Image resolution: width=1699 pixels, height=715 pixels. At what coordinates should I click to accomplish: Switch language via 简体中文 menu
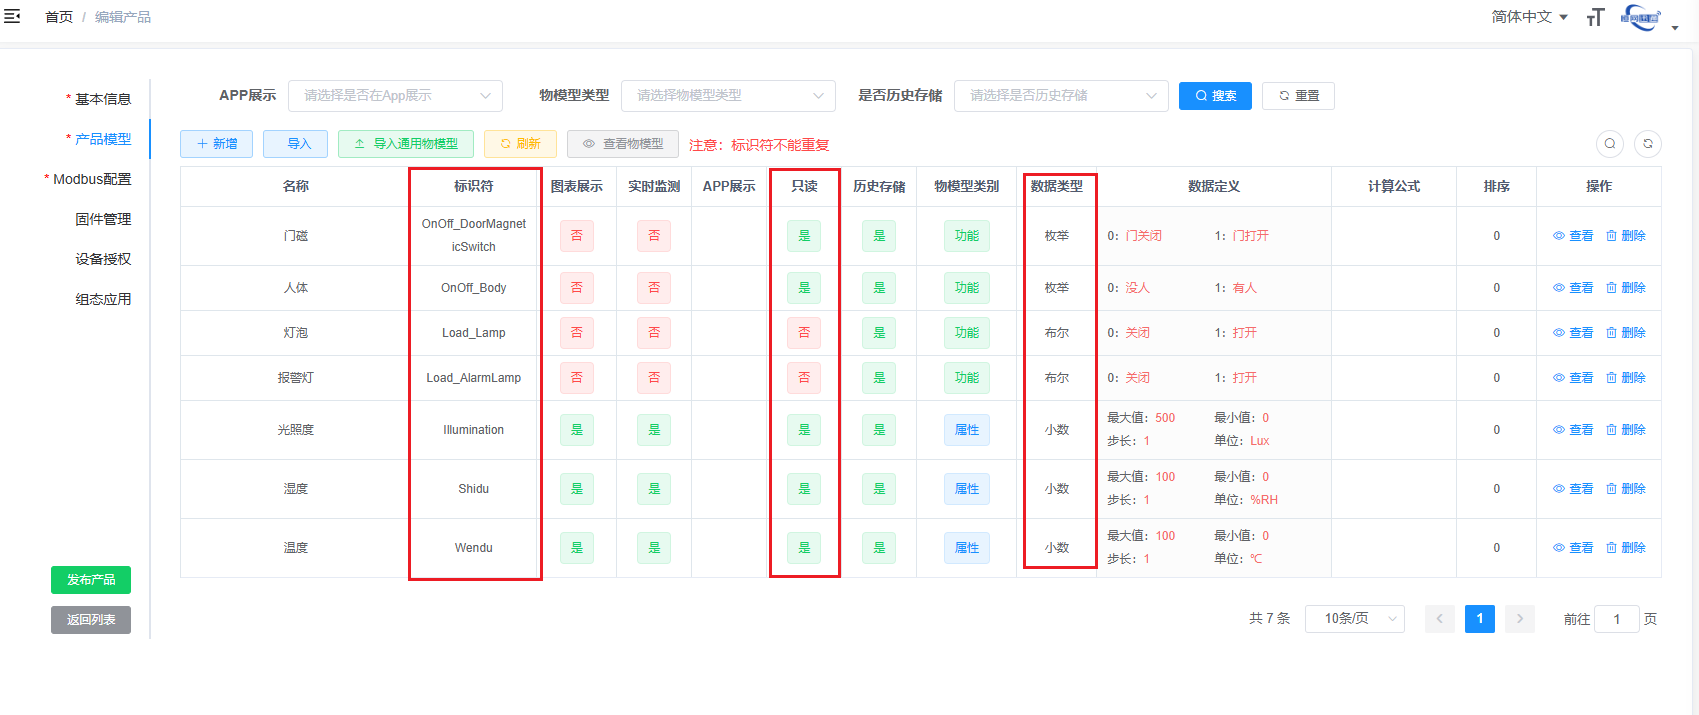pyautogui.click(x=1529, y=17)
